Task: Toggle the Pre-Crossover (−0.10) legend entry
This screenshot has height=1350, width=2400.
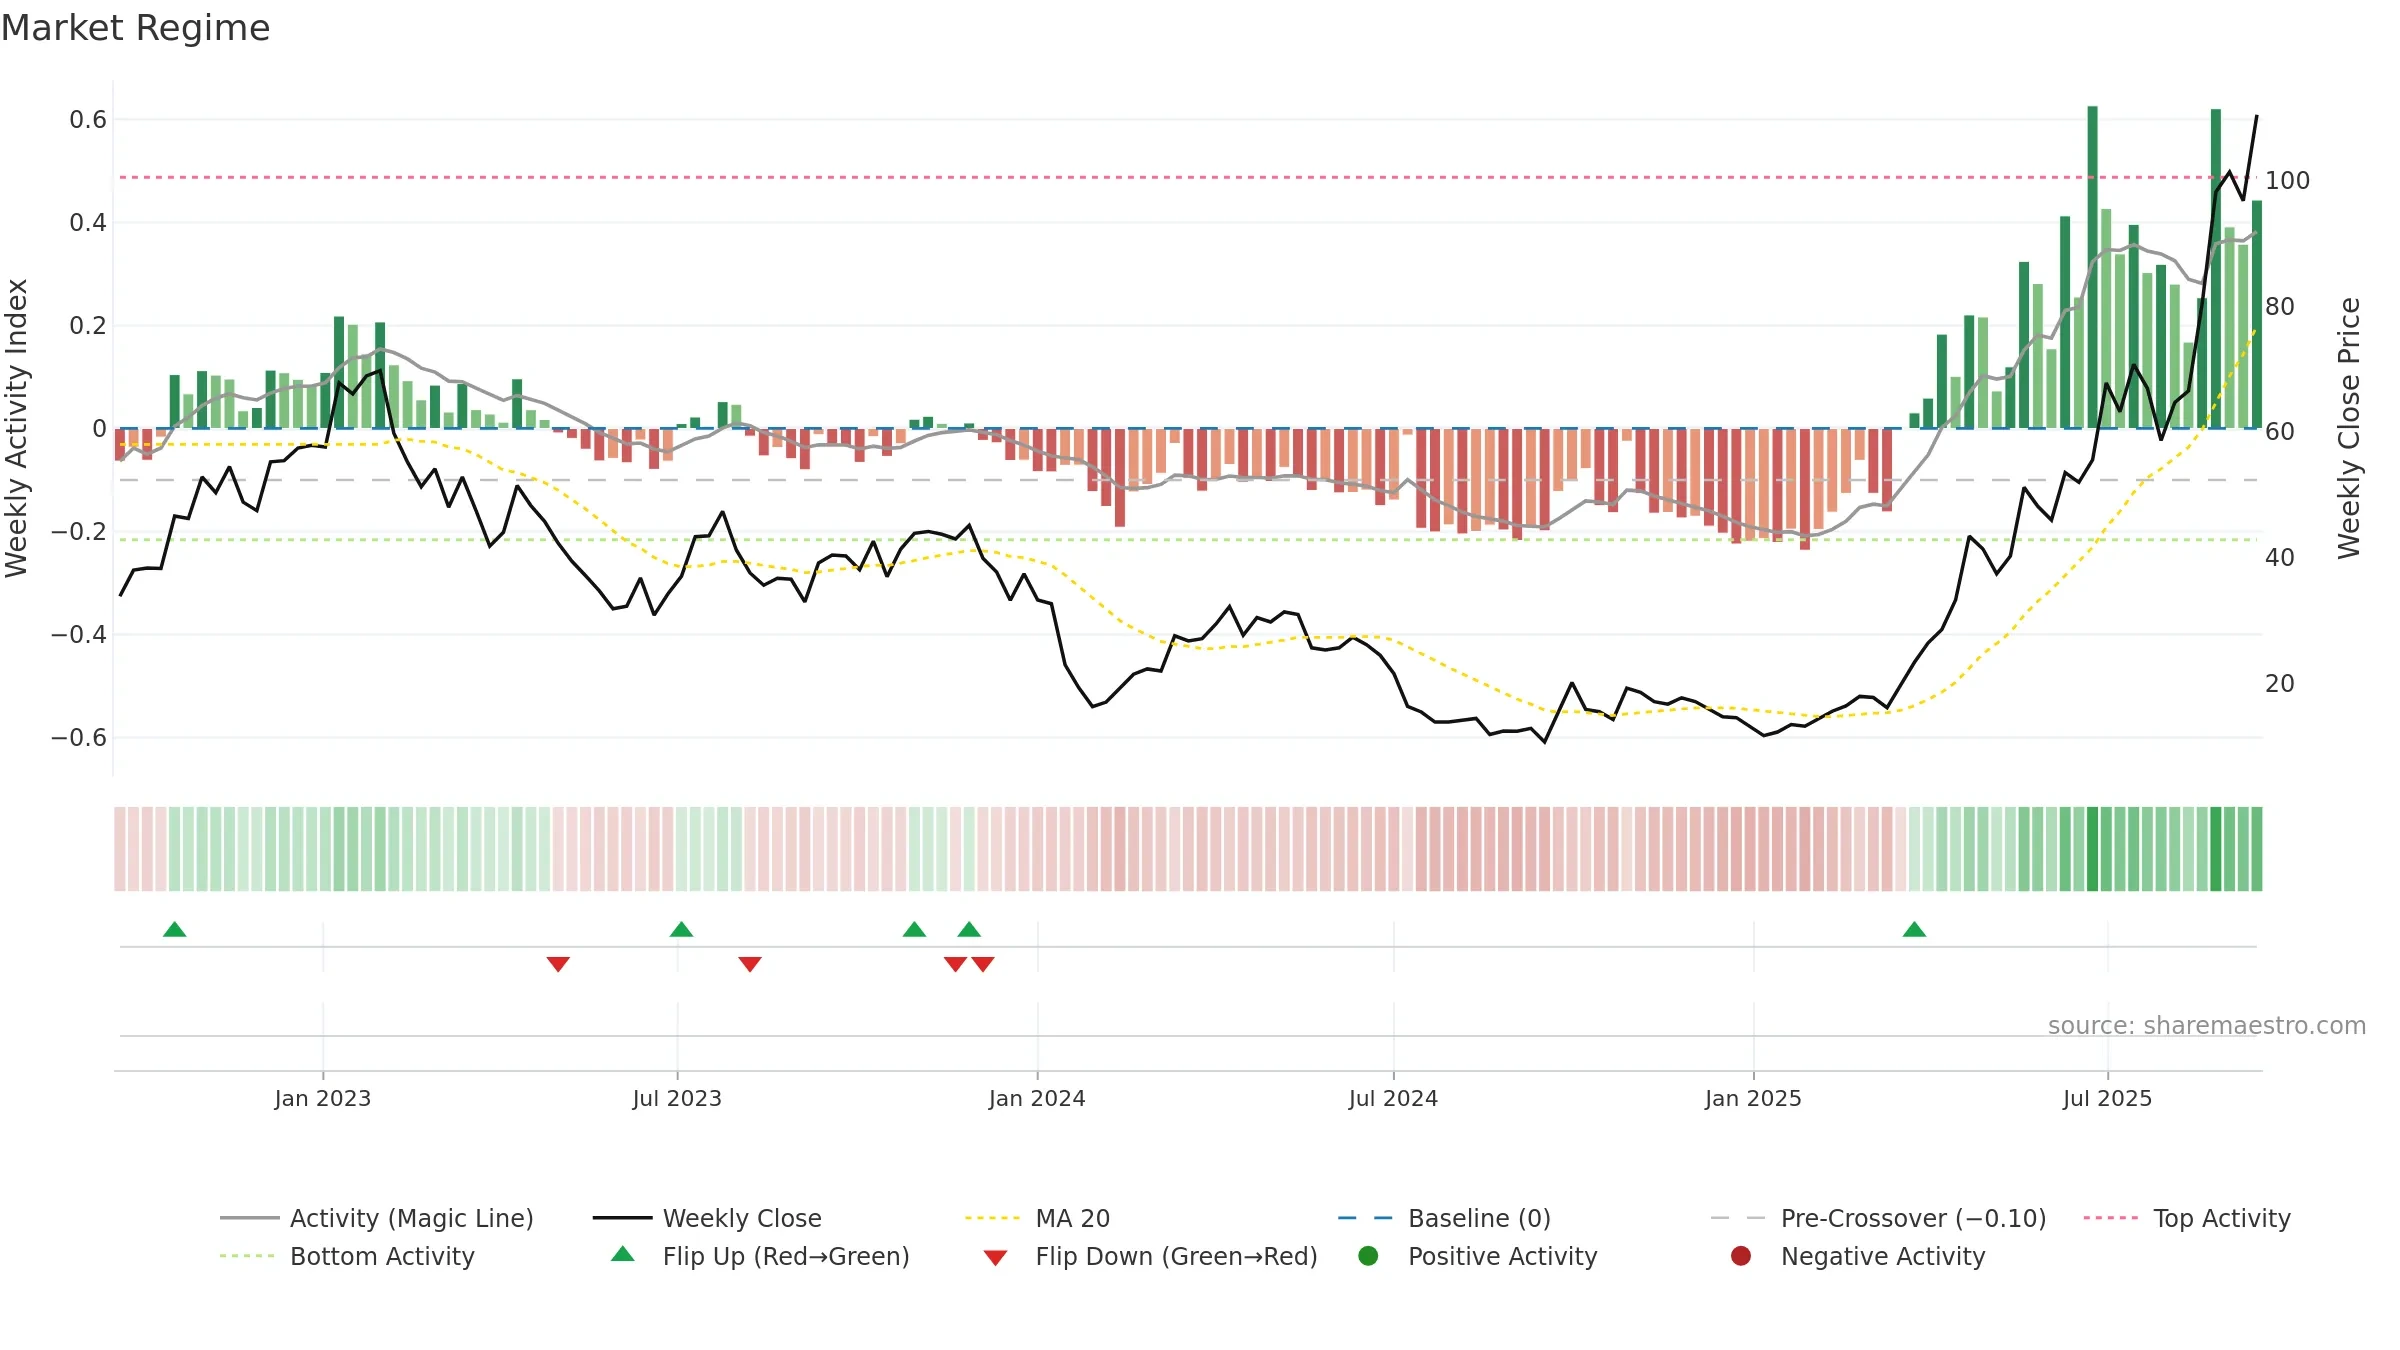Action: (x=1878, y=1218)
